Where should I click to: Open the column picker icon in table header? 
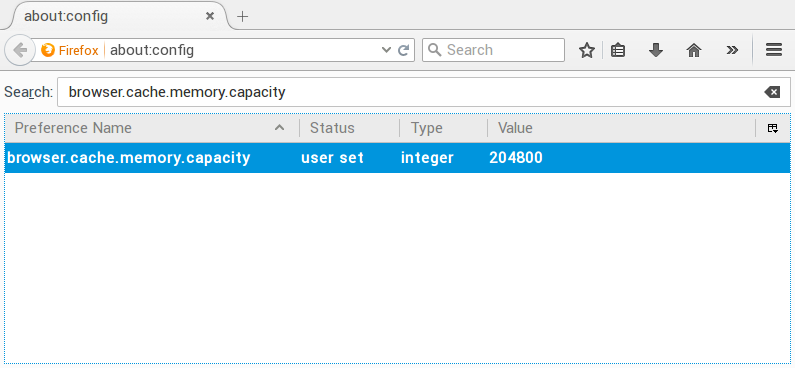pyautogui.click(x=773, y=128)
